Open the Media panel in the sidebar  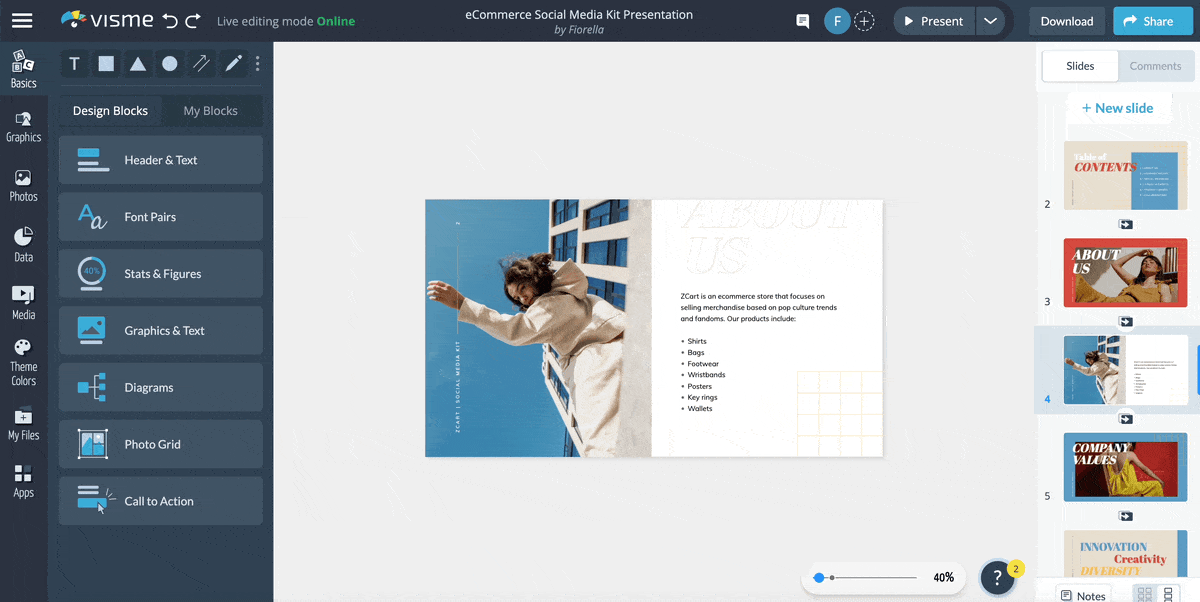23,299
